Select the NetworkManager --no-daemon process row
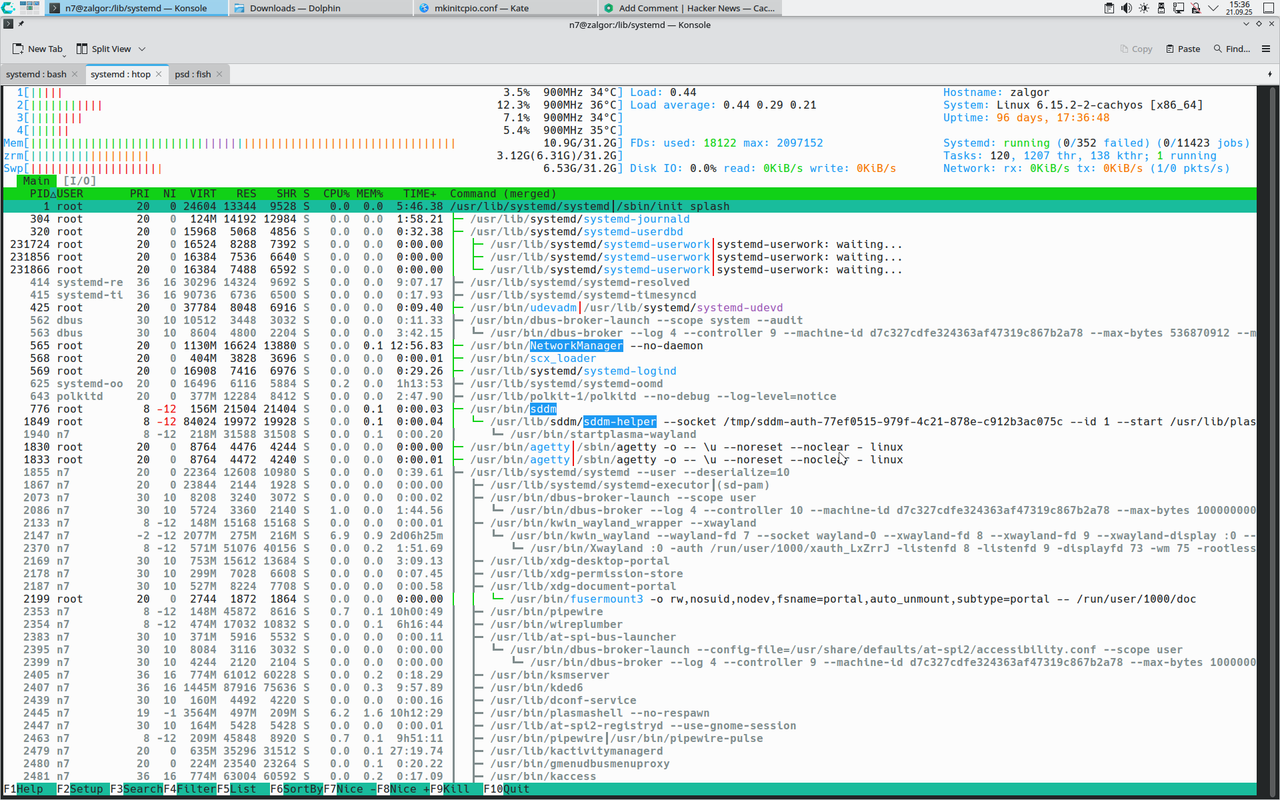The image size is (1280, 800). (630, 346)
